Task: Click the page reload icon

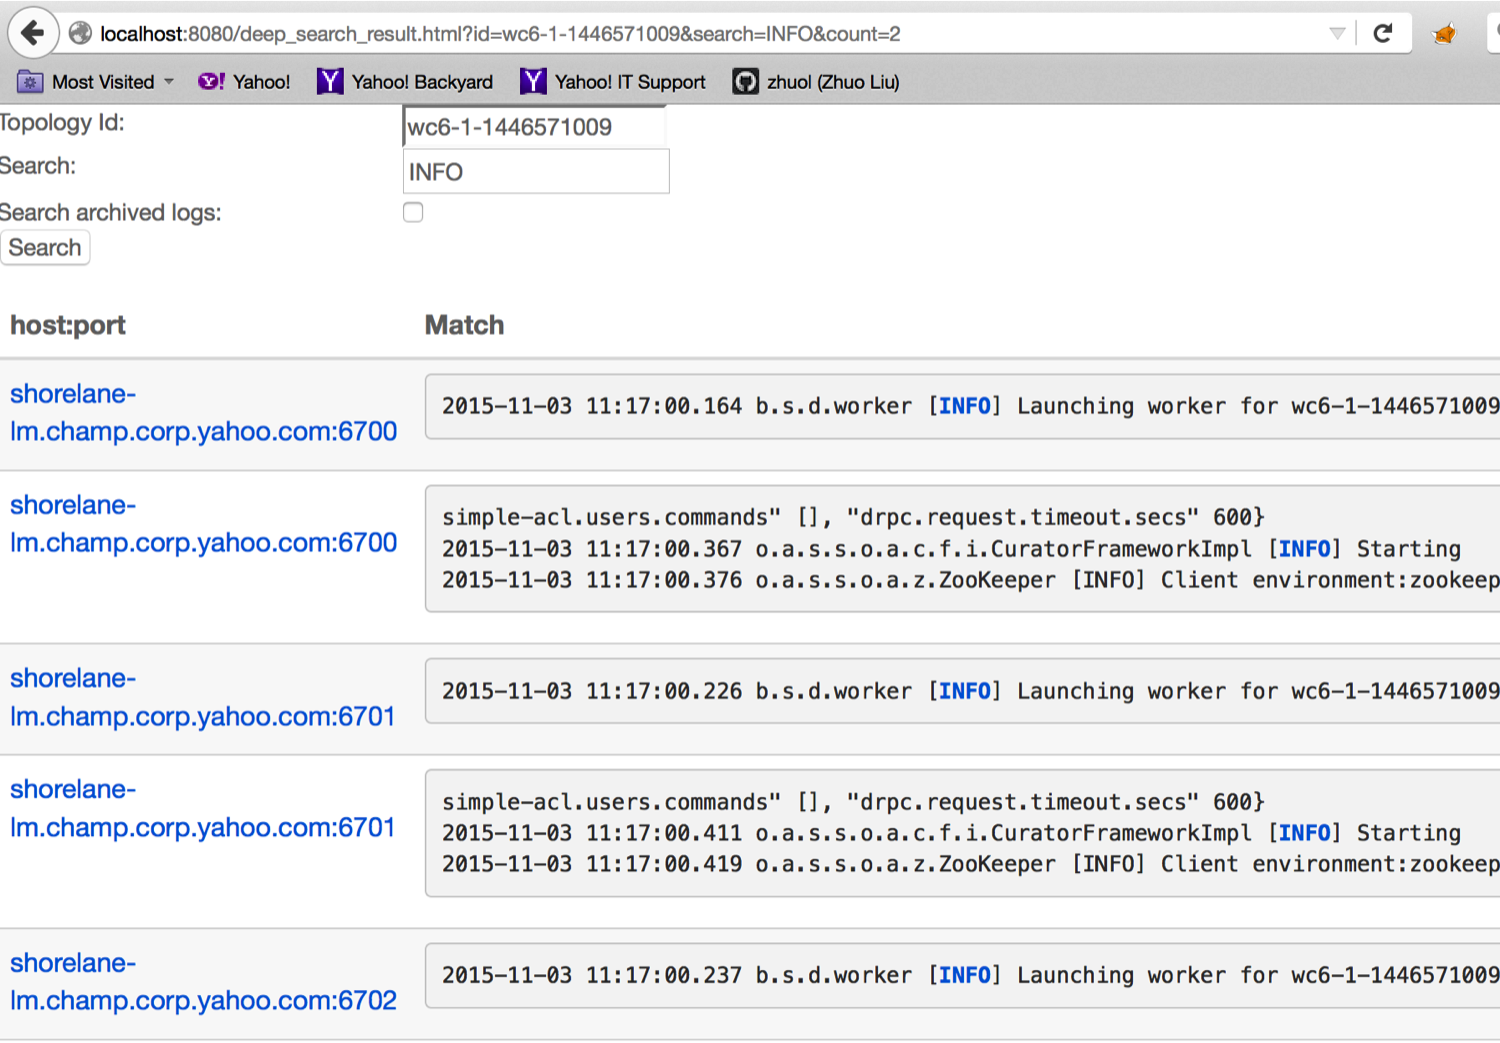Action: tap(1383, 32)
